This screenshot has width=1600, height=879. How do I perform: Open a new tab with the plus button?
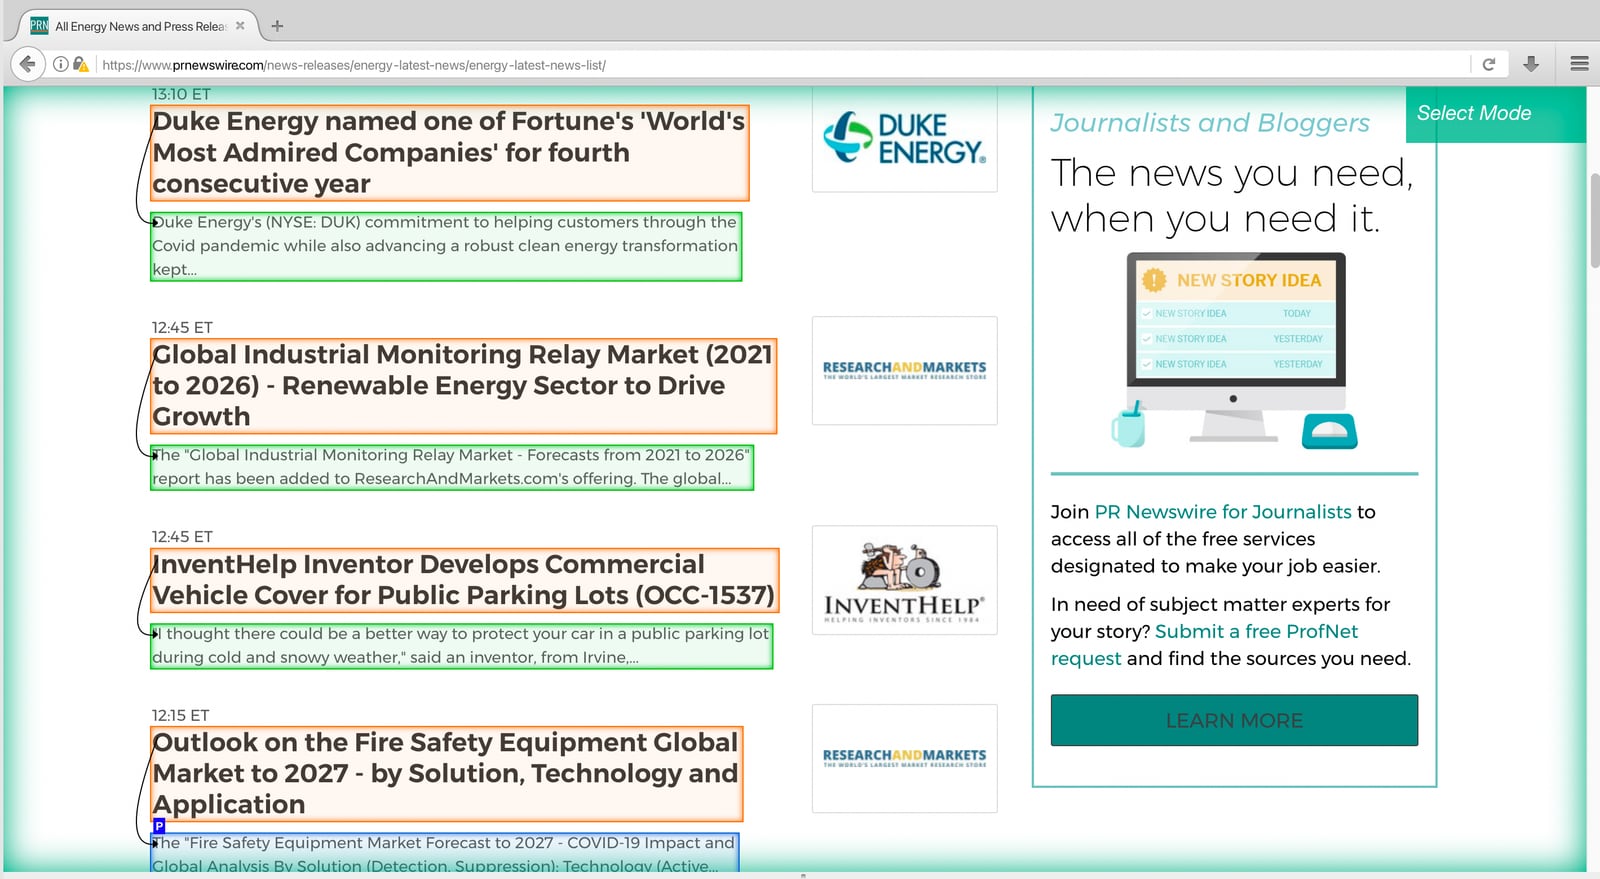(277, 26)
